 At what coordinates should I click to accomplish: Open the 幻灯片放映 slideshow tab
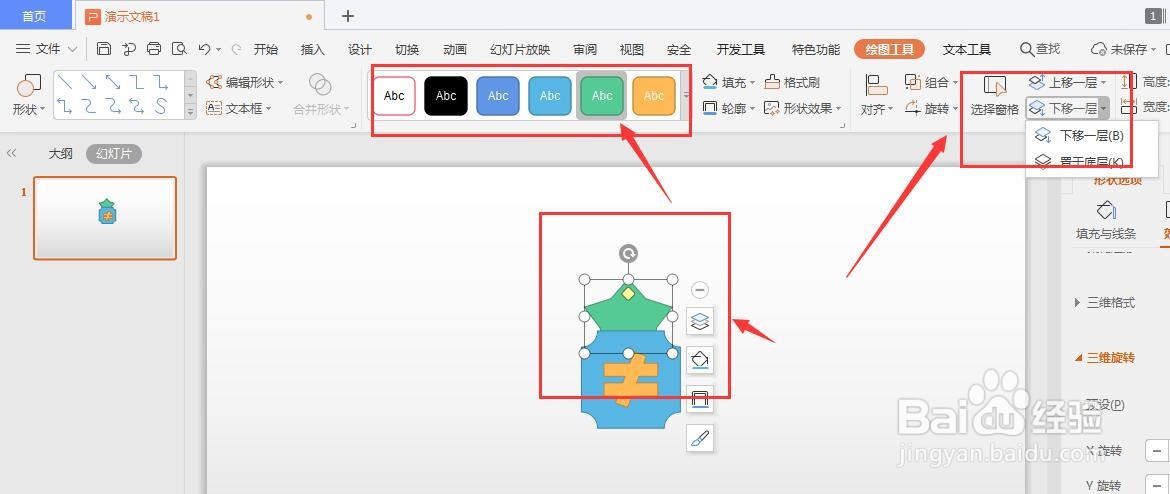coord(520,49)
